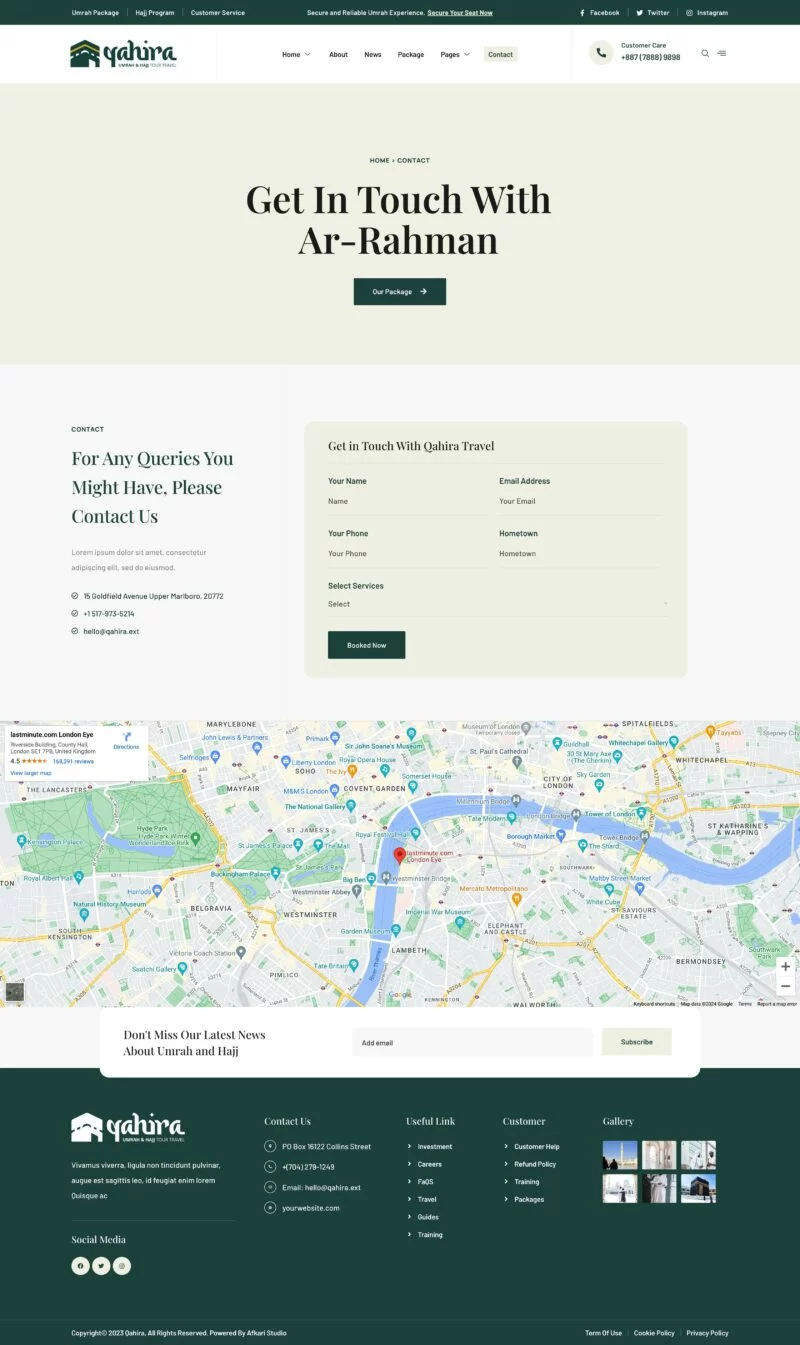Viewport: 800px width, 1345px height.
Task: Zoom out on the map with minus
Action: click(785, 986)
